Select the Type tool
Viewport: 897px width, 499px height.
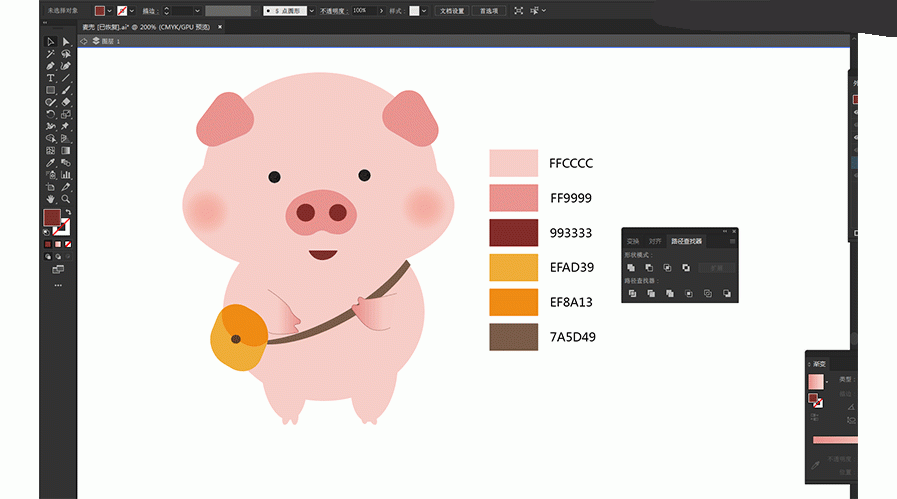click(50, 78)
